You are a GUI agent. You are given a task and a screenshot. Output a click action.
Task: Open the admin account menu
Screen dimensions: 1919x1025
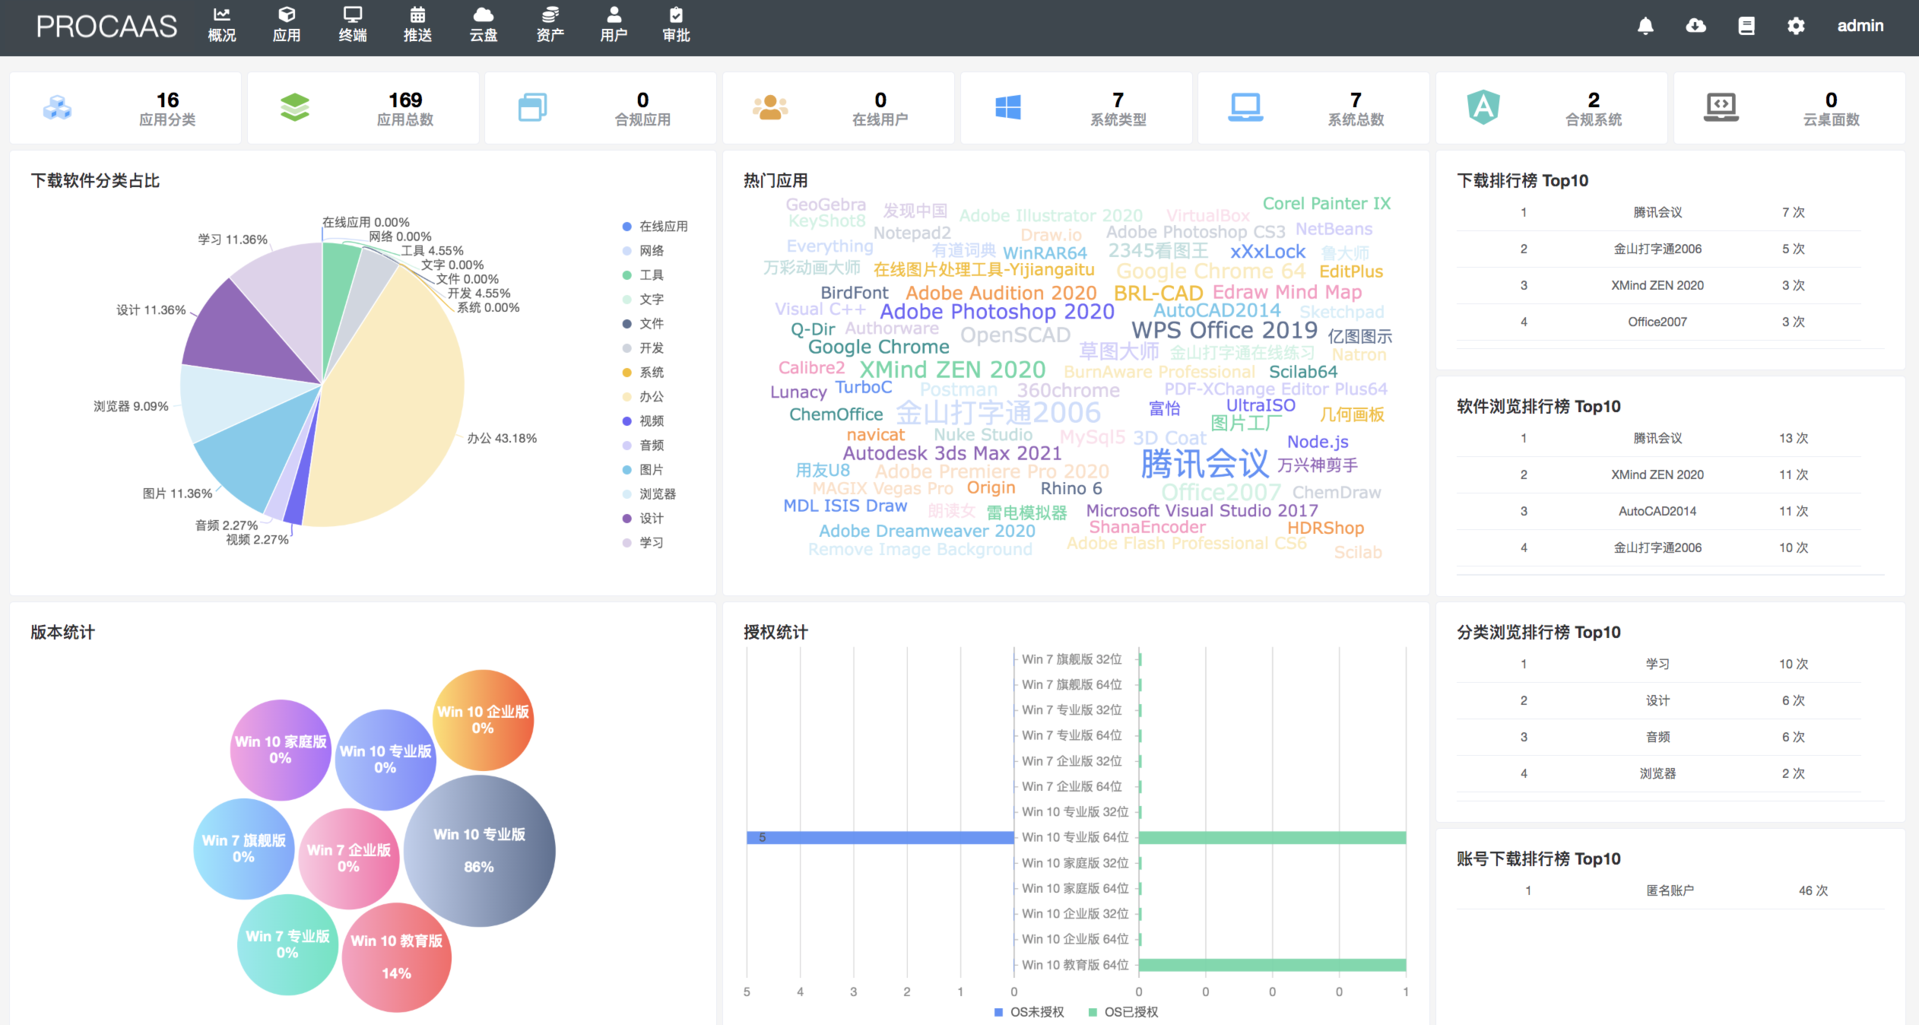[x=1860, y=26]
